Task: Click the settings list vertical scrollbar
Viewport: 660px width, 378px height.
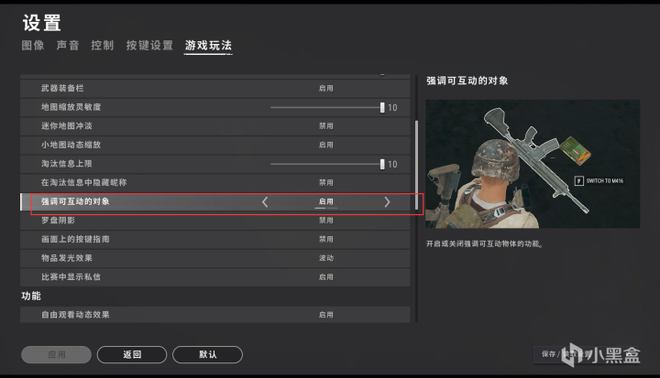Action: (417, 165)
